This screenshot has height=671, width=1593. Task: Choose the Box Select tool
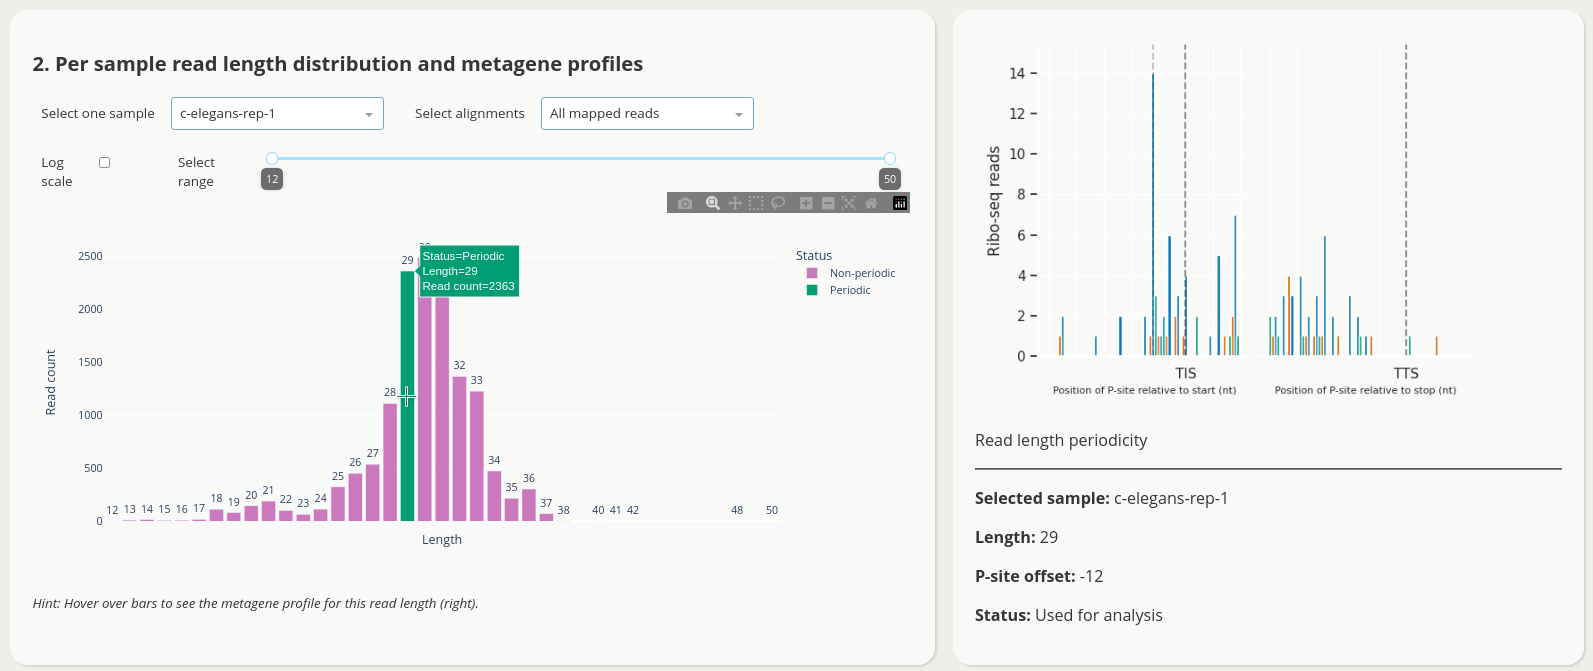[756, 203]
